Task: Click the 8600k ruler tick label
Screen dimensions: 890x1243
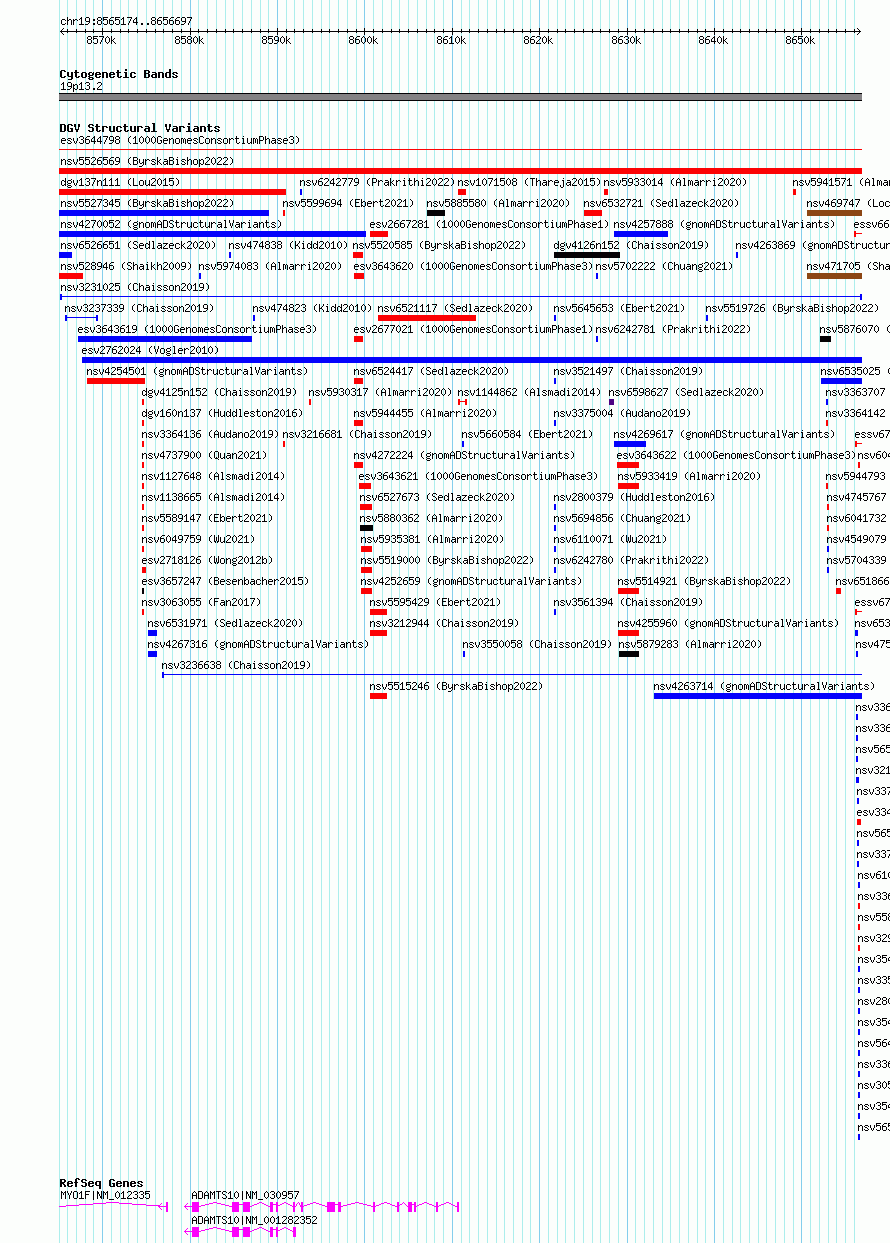Action: 363,40
